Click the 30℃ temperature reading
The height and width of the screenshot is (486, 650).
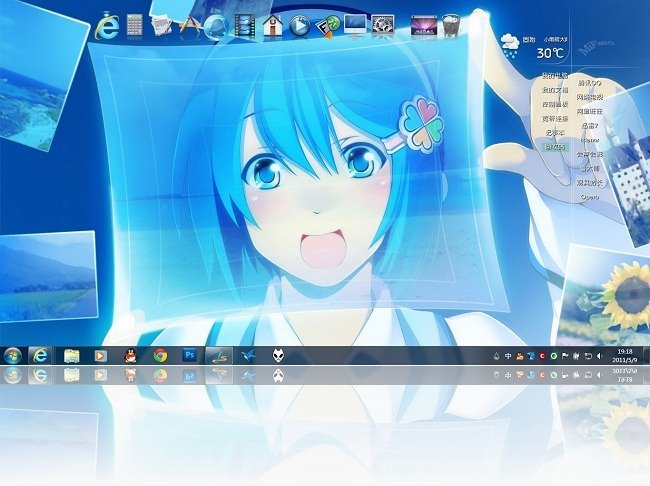(550, 53)
